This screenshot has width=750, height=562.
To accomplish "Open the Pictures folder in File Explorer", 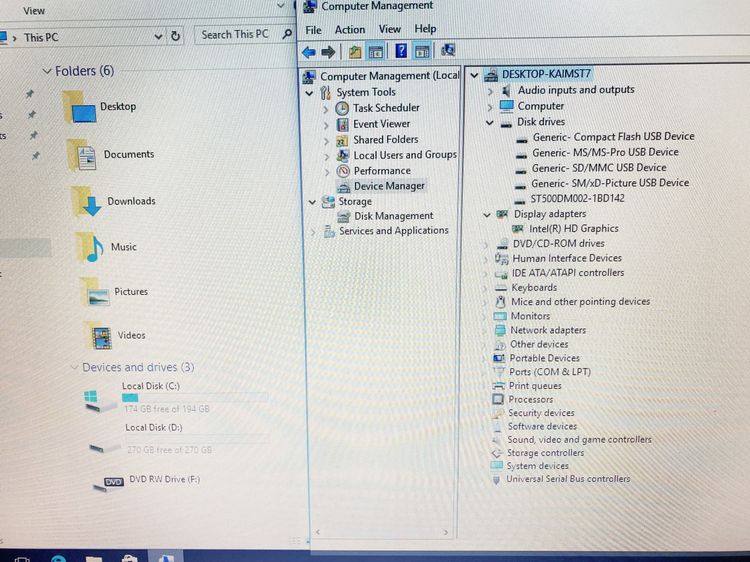I will click(x=115, y=291).
